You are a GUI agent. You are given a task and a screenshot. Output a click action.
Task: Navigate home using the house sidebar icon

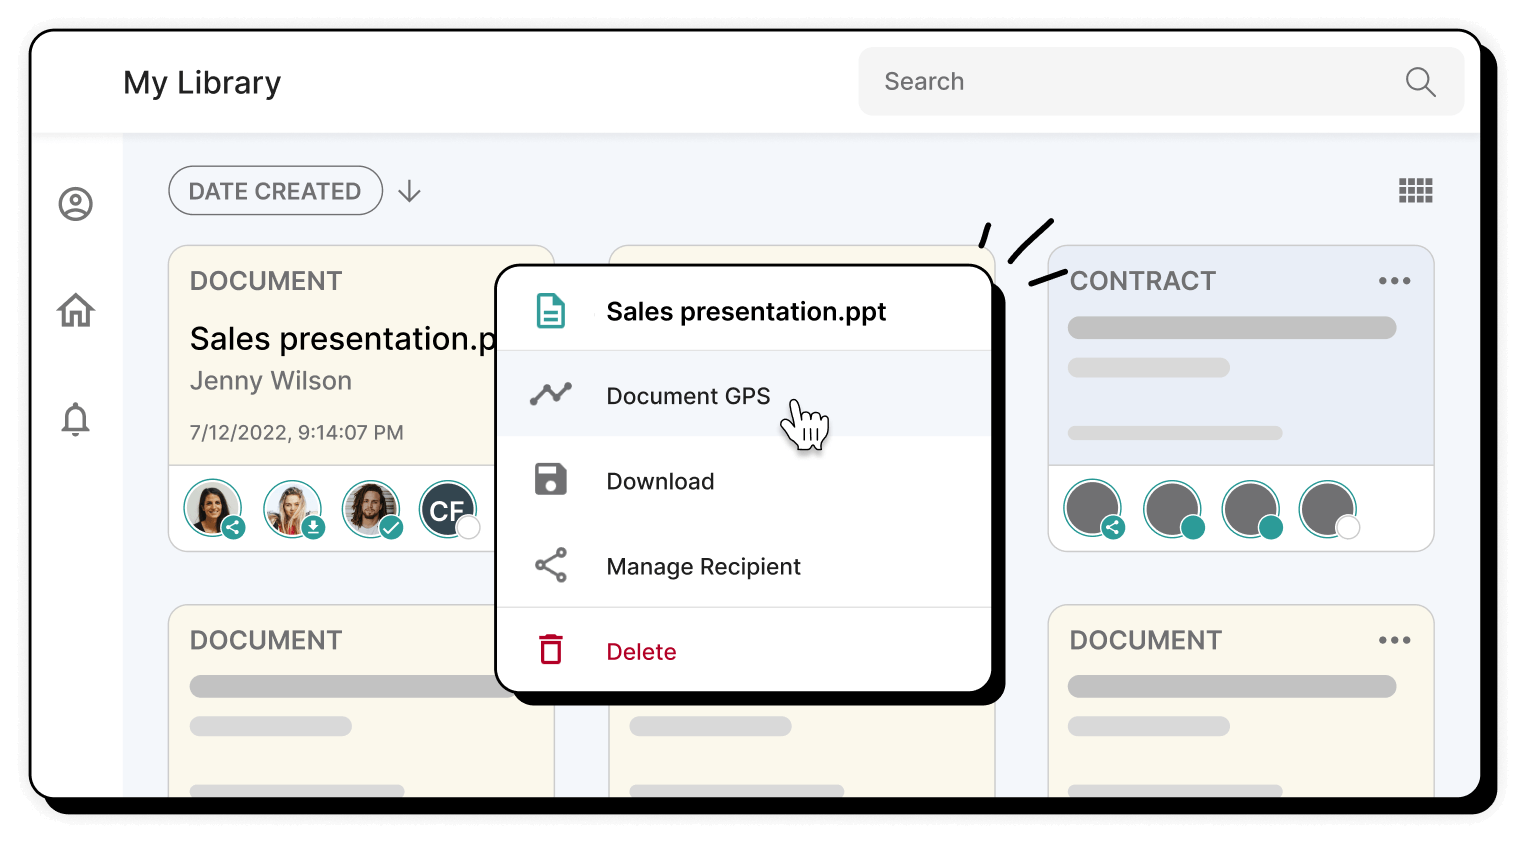point(76,311)
